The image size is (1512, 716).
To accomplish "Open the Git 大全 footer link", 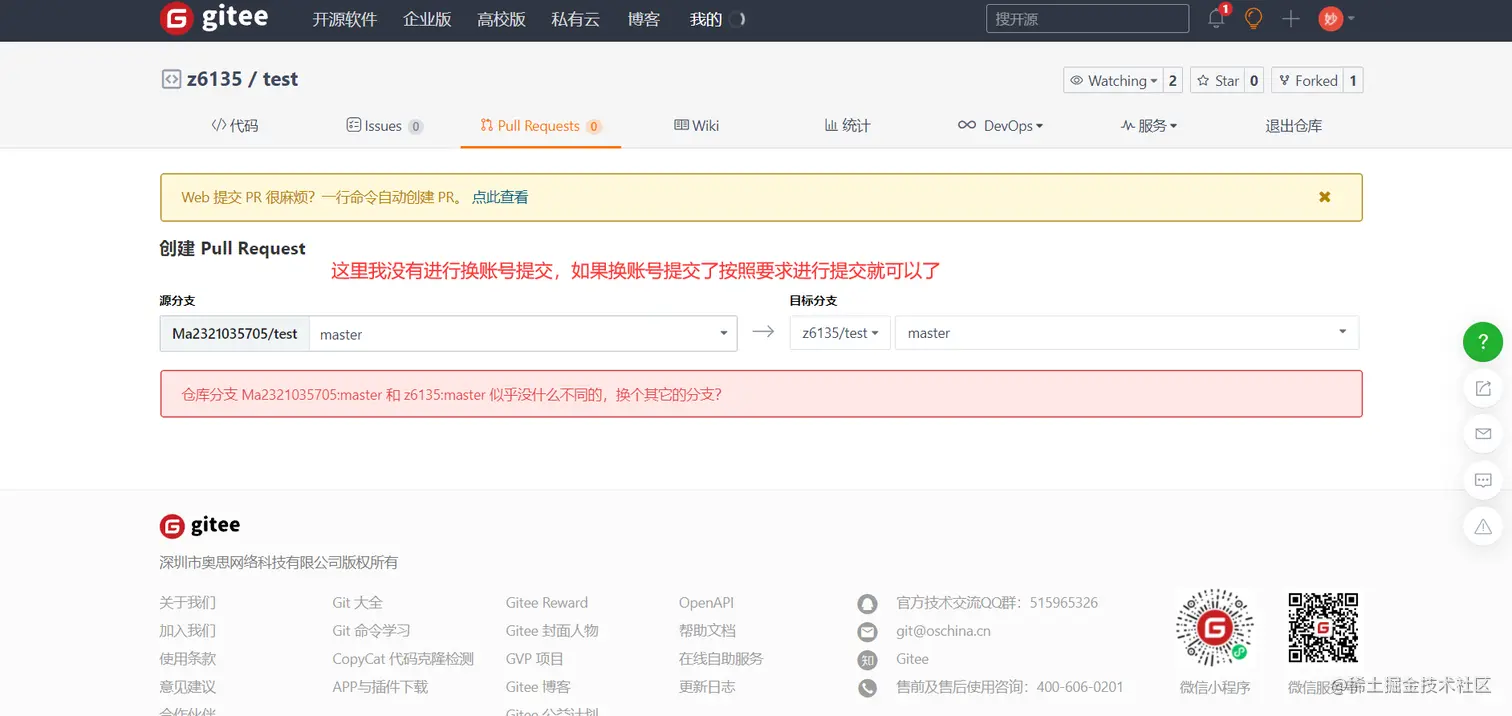I will click(x=358, y=603).
